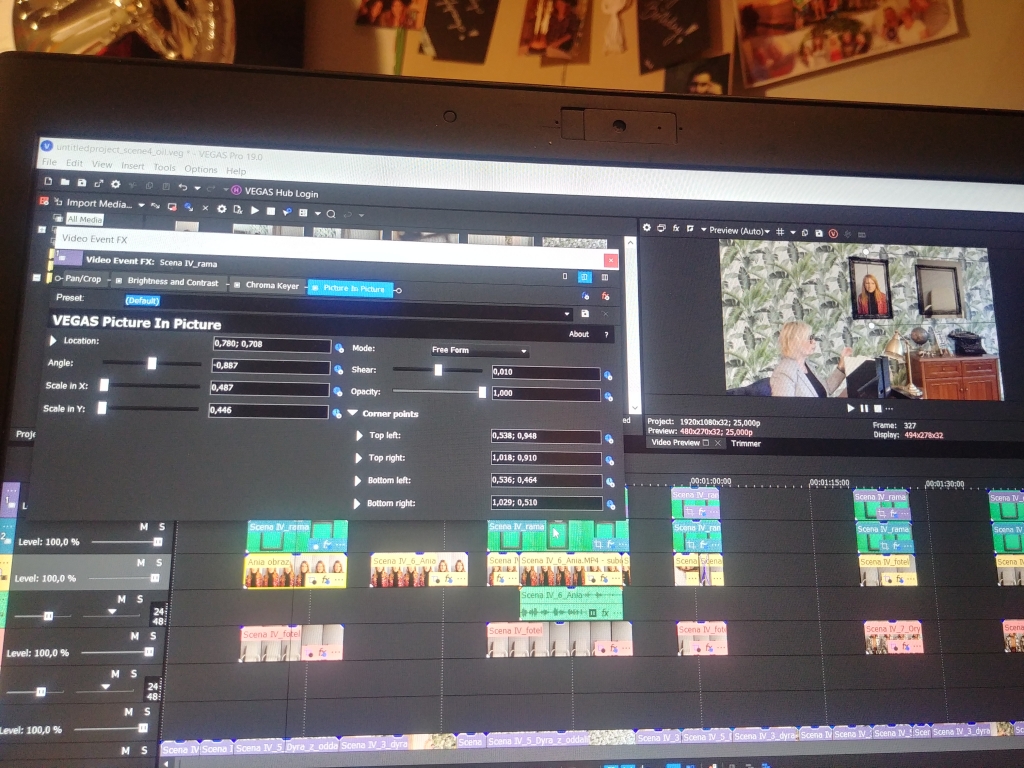
Task: Click the About button
Action: 578,334
